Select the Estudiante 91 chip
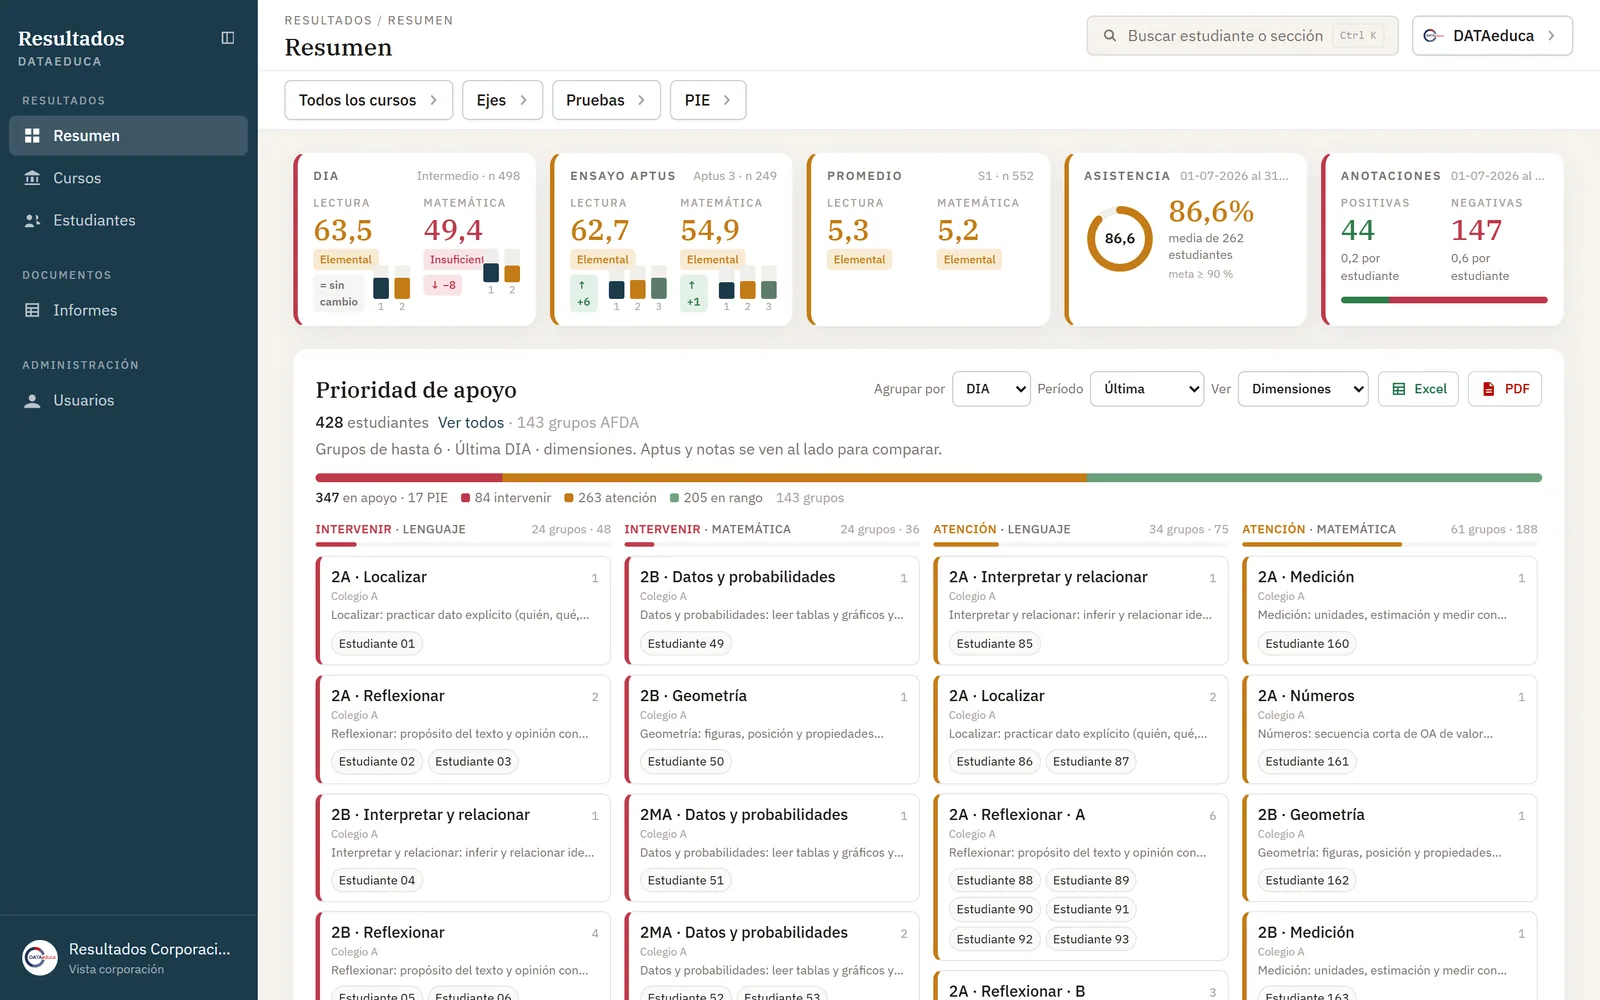 pyautogui.click(x=1091, y=910)
